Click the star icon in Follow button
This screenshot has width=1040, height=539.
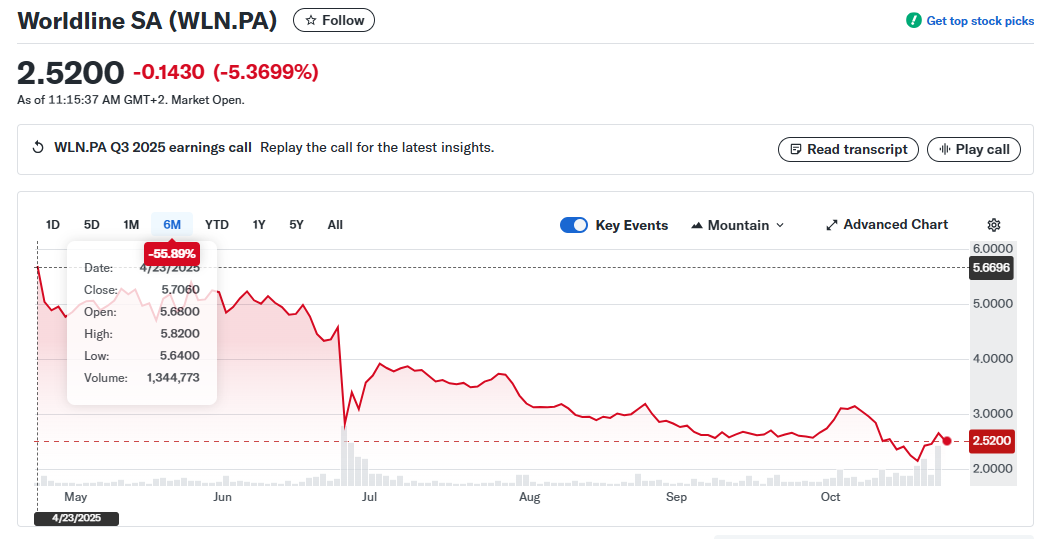311,20
